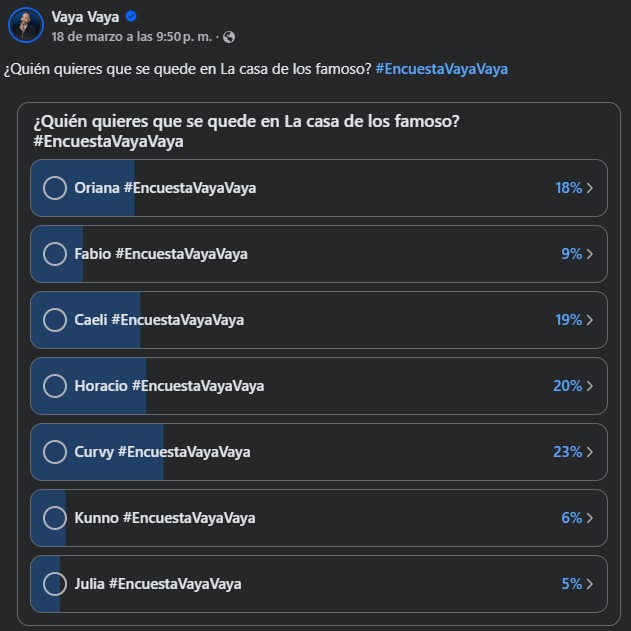Open voter list chevron beside 9%
Viewport: 631px width, 631px height.
(x=591, y=254)
